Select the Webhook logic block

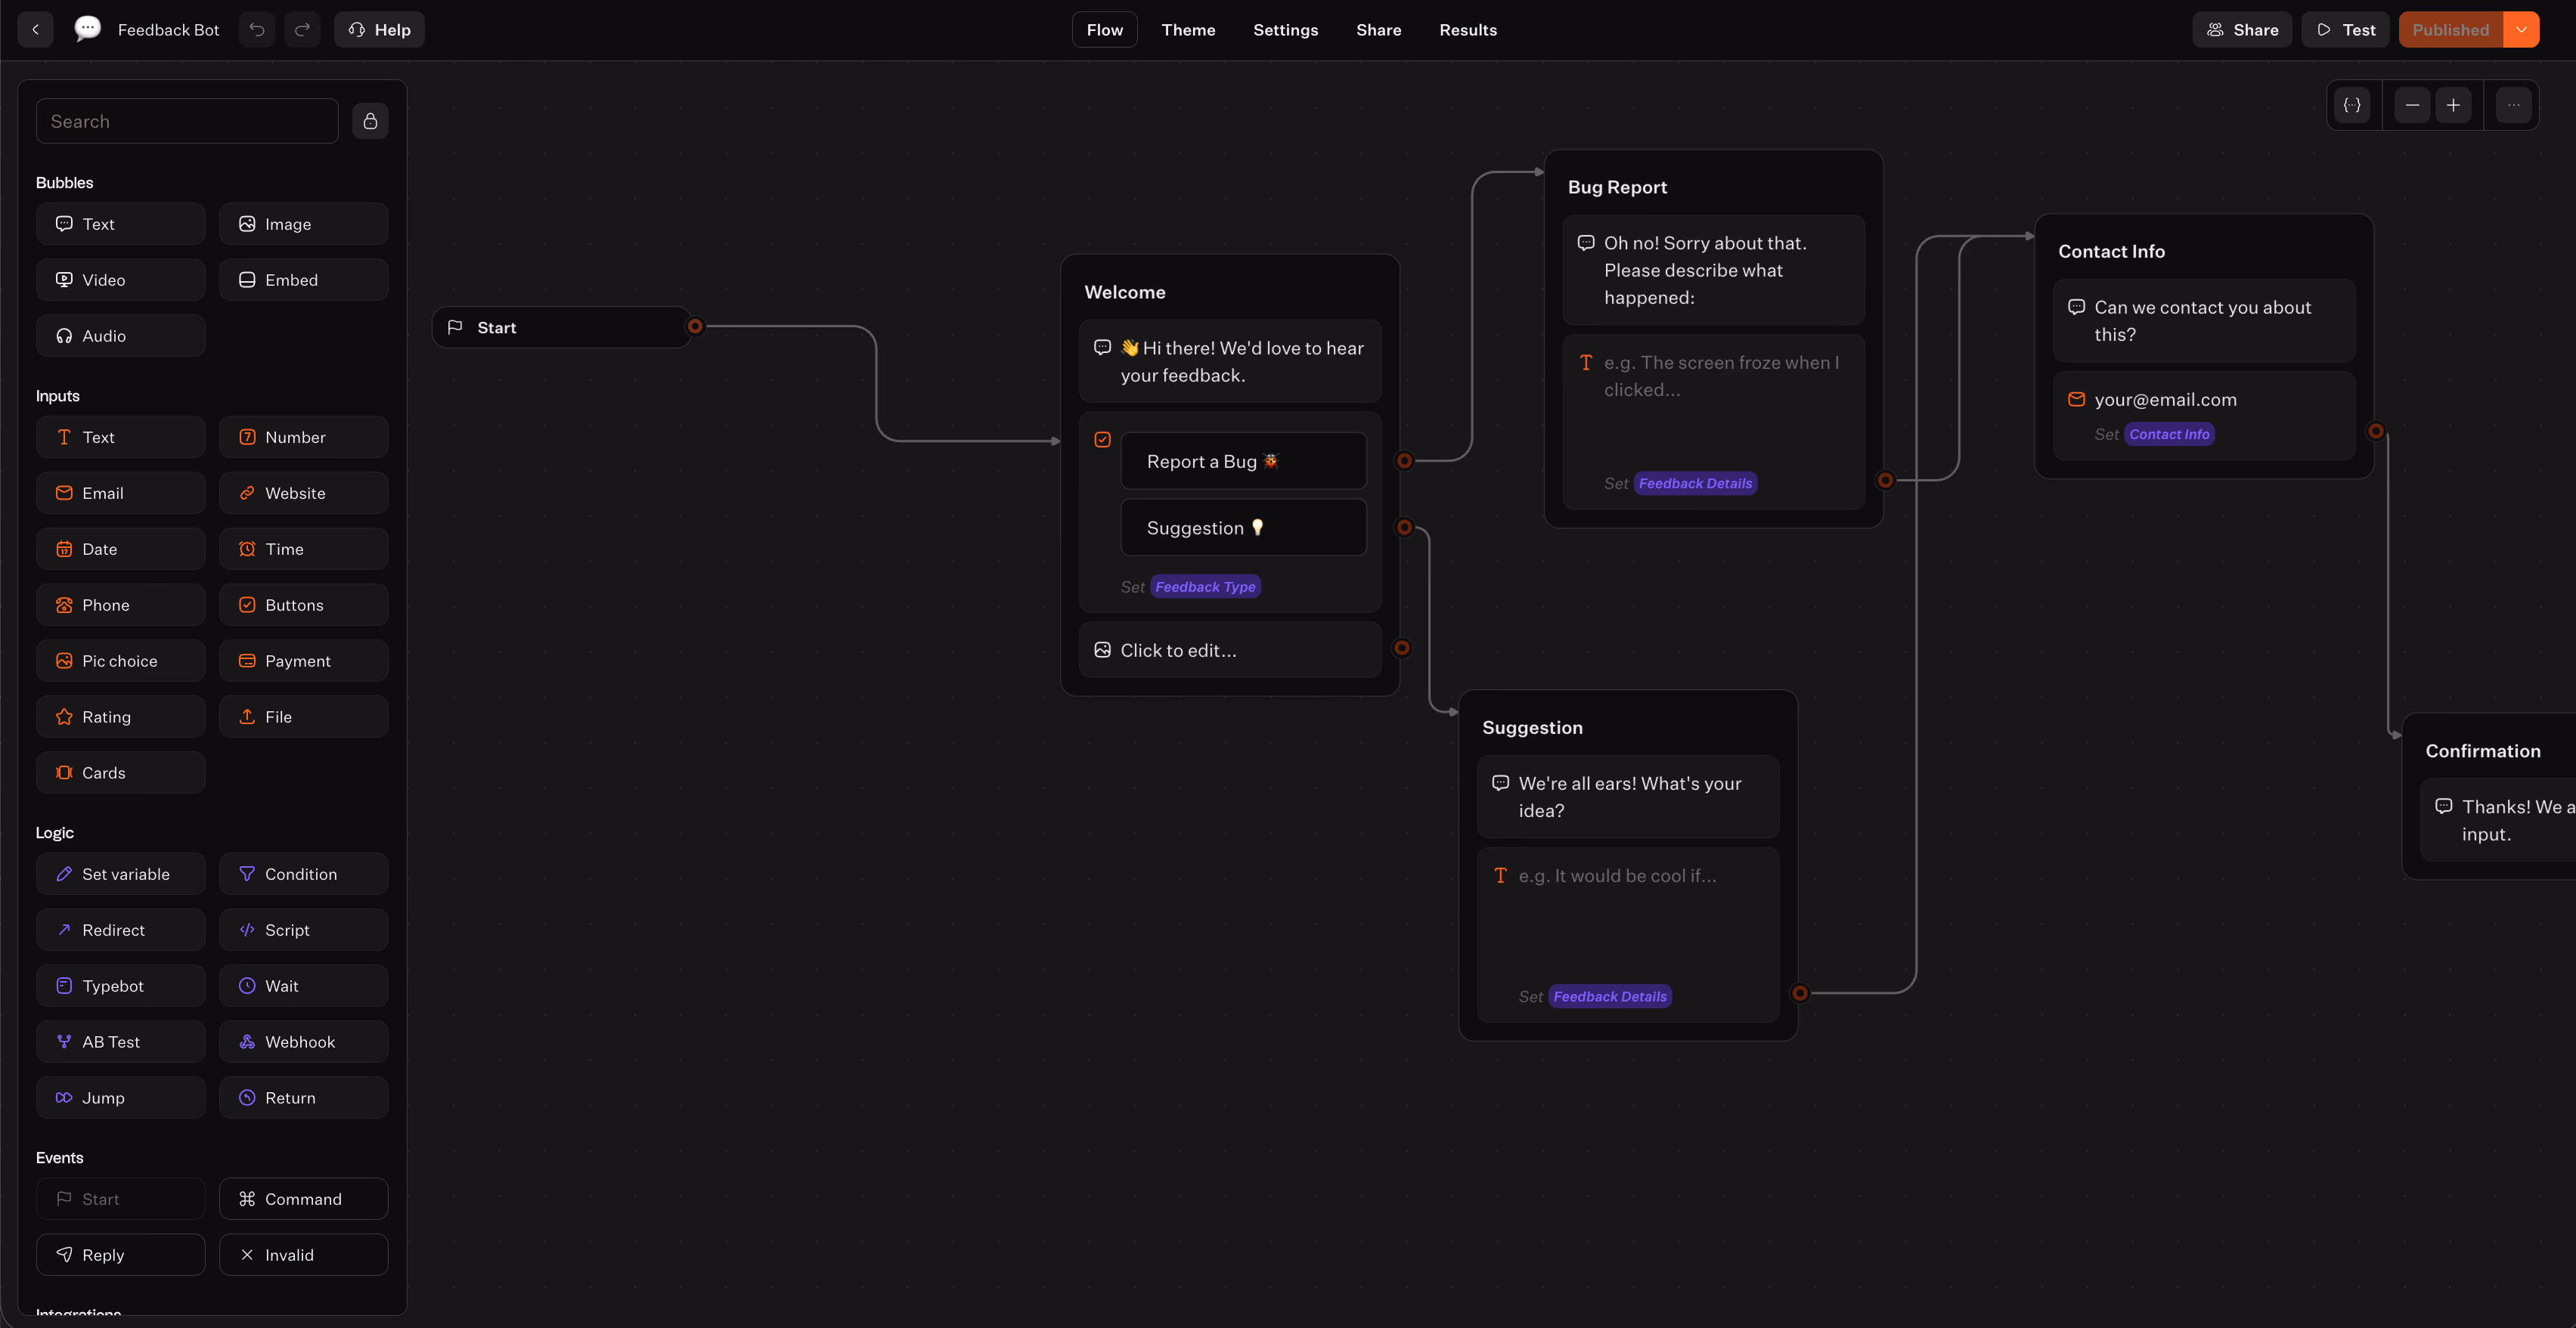coord(303,1041)
